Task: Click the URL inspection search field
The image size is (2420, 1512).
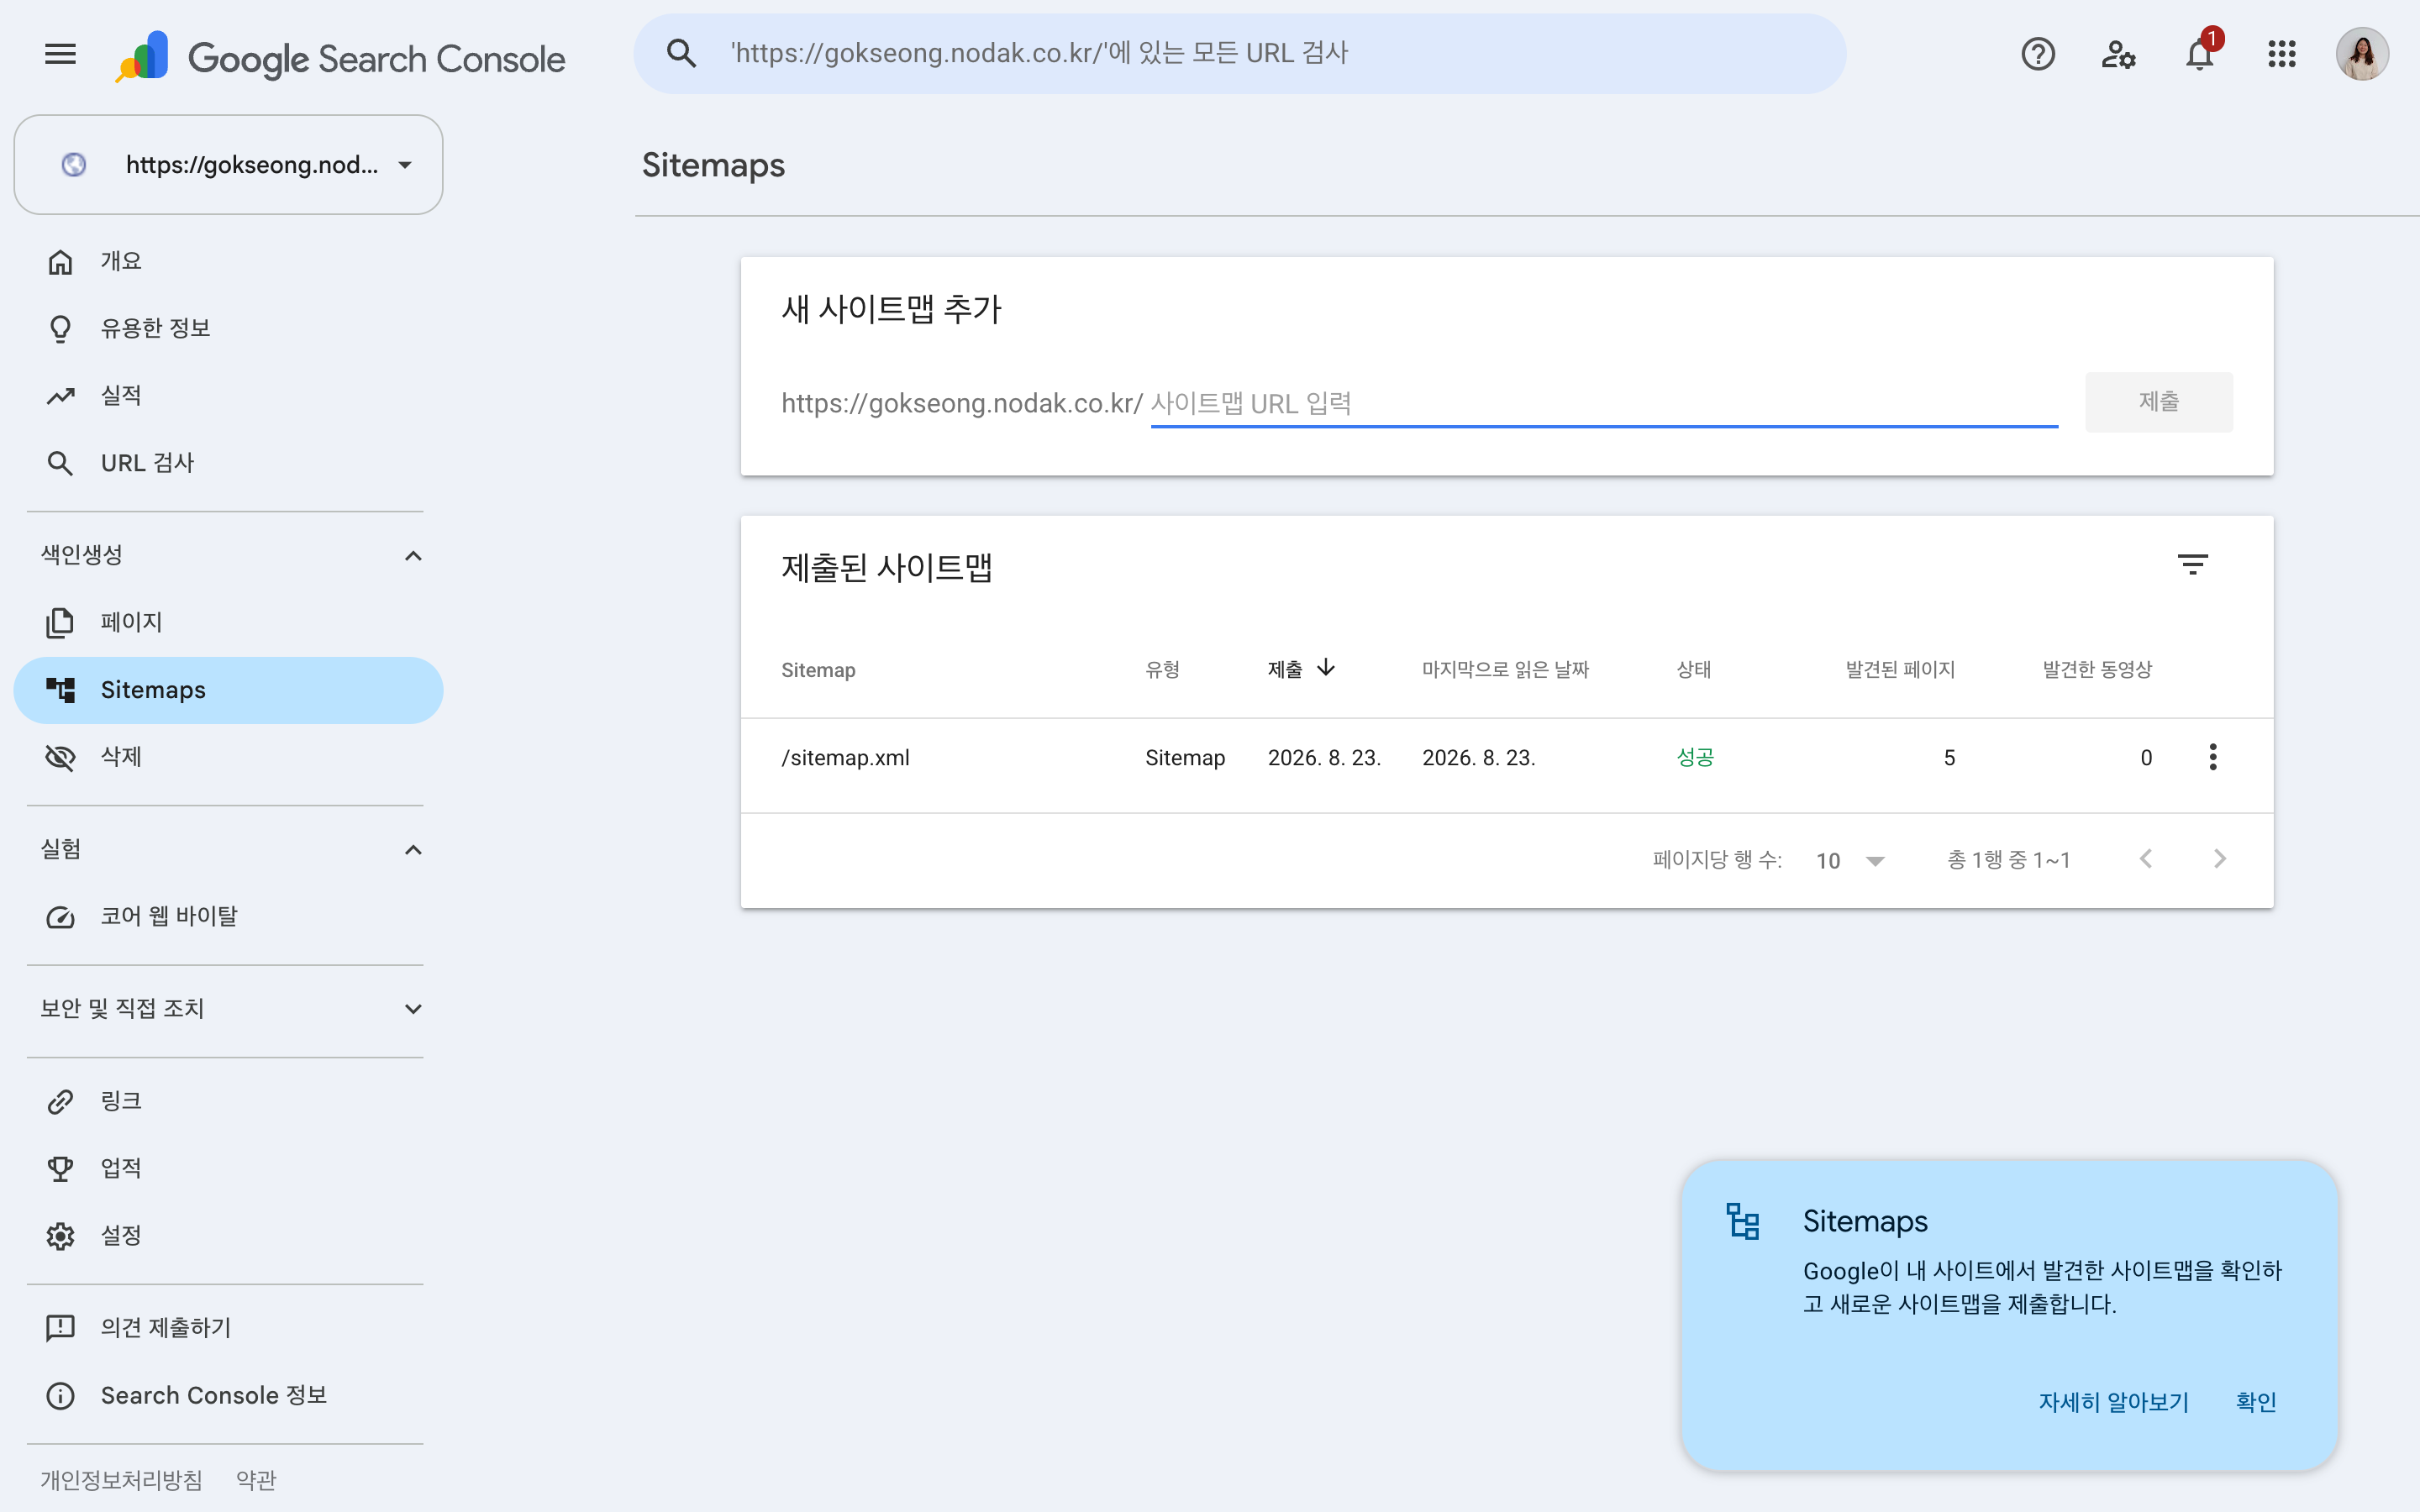Action: point(1240,54)
